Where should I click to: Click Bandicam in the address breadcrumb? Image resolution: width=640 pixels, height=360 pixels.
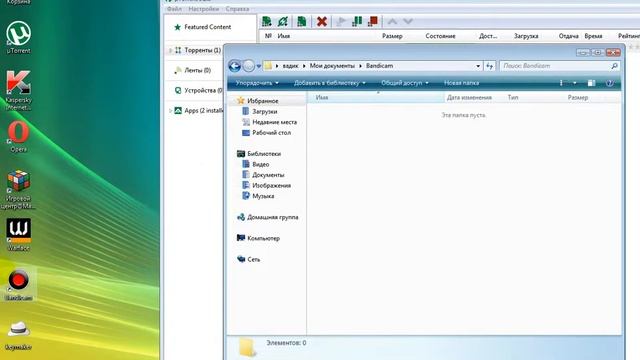[x=379, y=66]
